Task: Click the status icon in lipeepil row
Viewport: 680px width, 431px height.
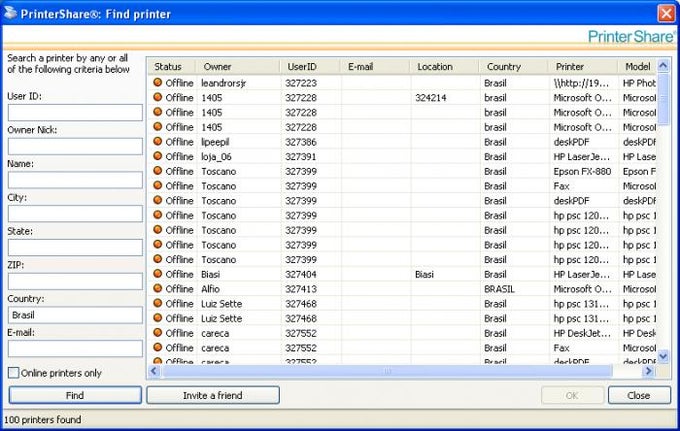Action: [157, 141]
